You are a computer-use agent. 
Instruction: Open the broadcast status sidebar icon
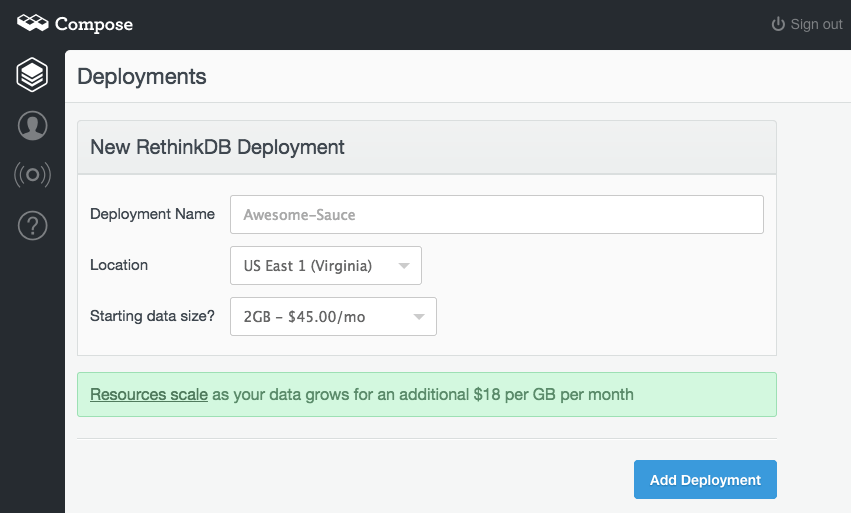click(x=32, y=176)
